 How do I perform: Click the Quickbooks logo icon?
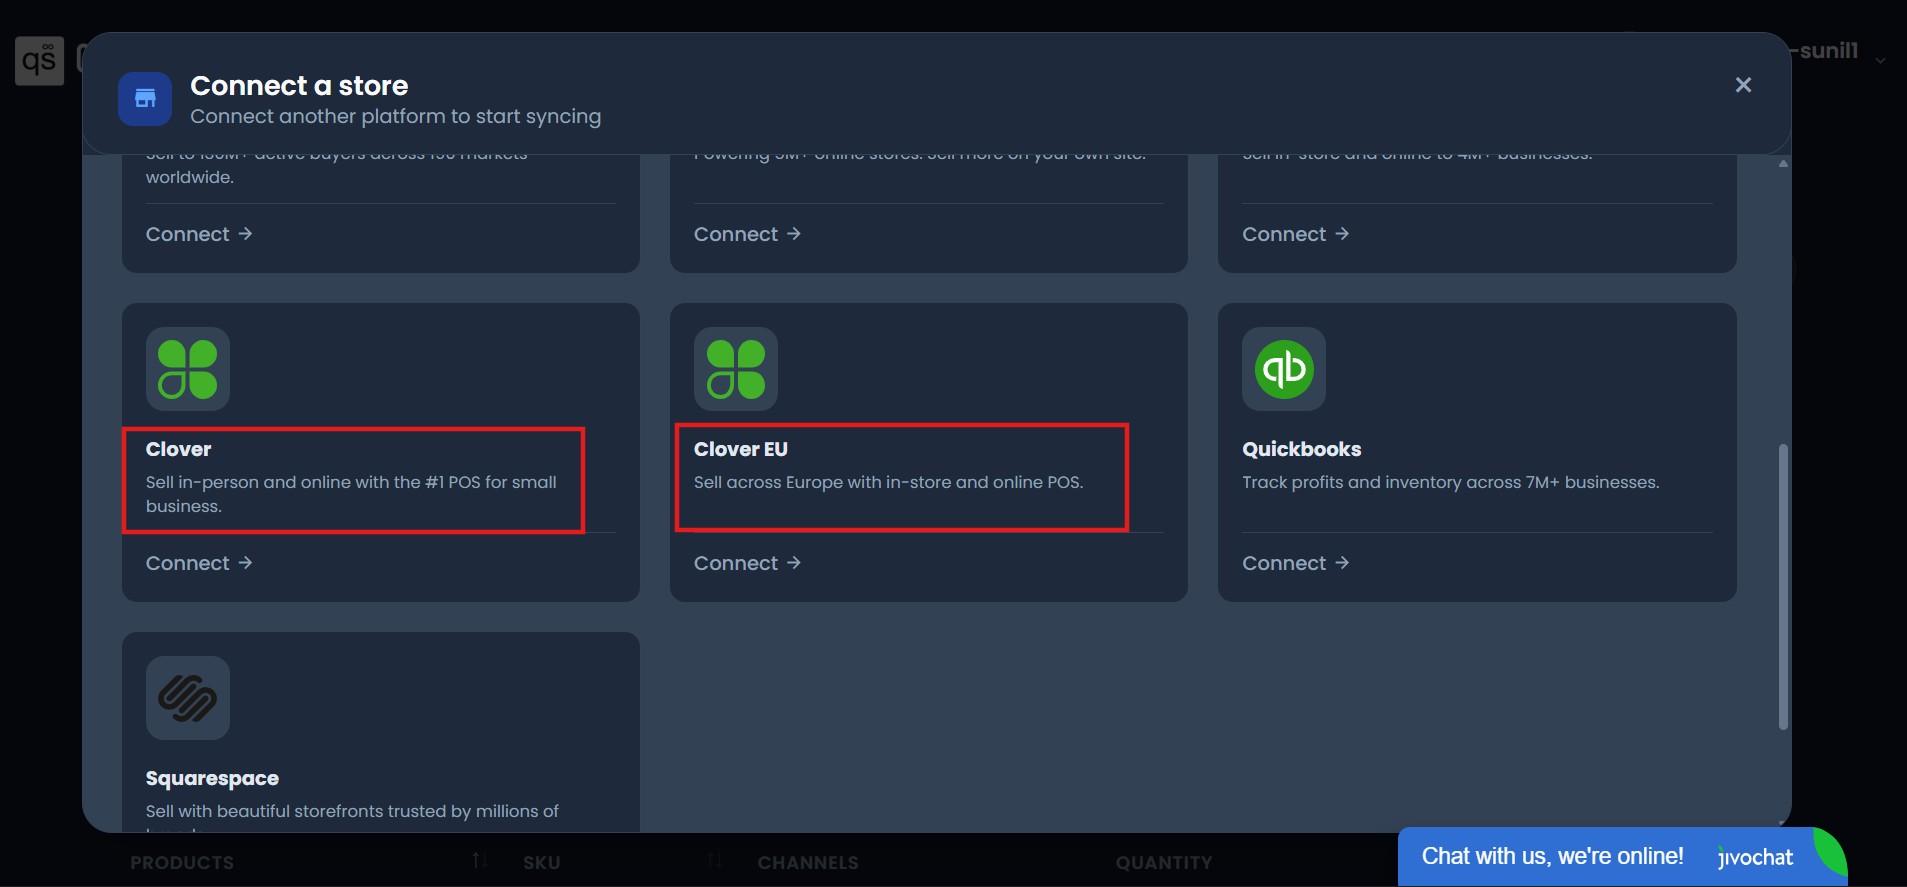coord(1284,369)
